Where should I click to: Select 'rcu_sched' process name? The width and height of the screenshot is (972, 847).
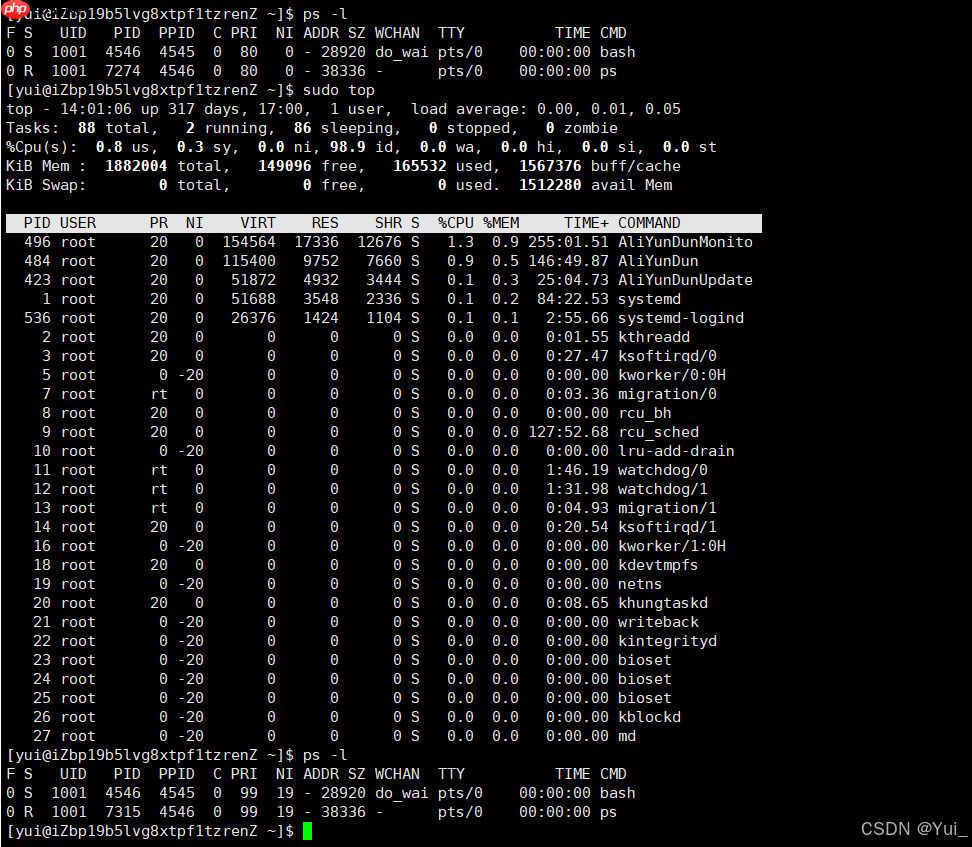click(658, 432)
